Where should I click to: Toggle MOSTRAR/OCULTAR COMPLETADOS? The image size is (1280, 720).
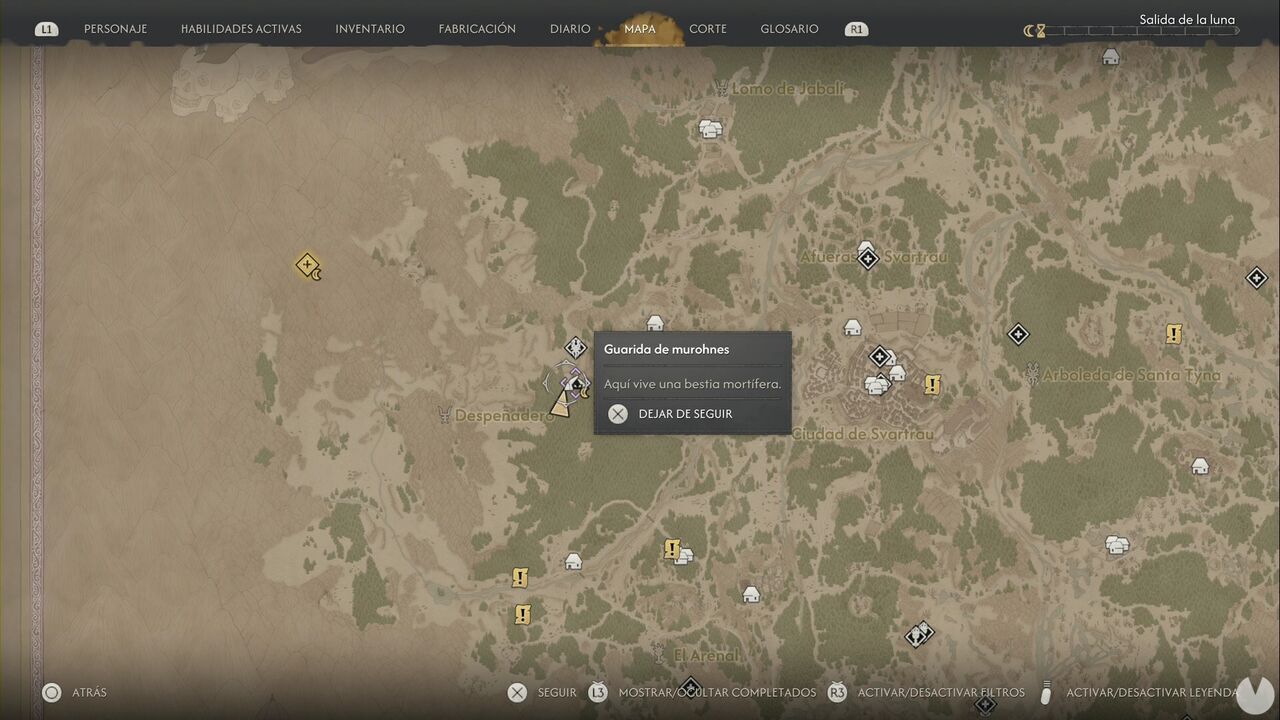702,692
